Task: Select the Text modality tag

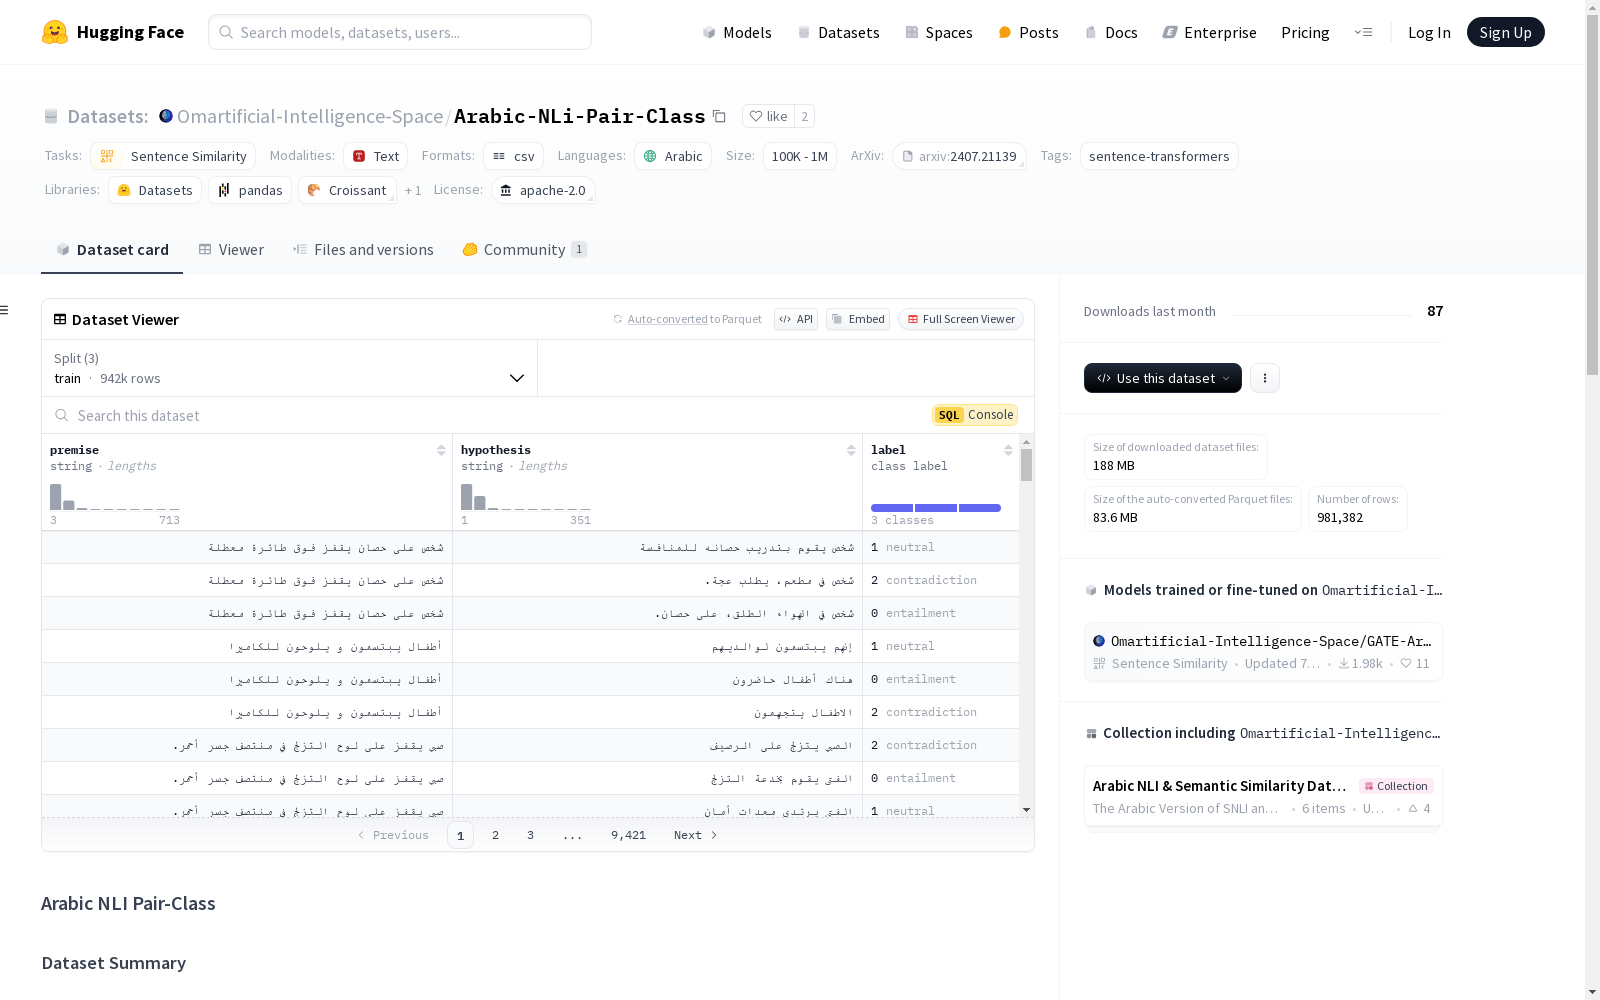Action: [375, 156]
